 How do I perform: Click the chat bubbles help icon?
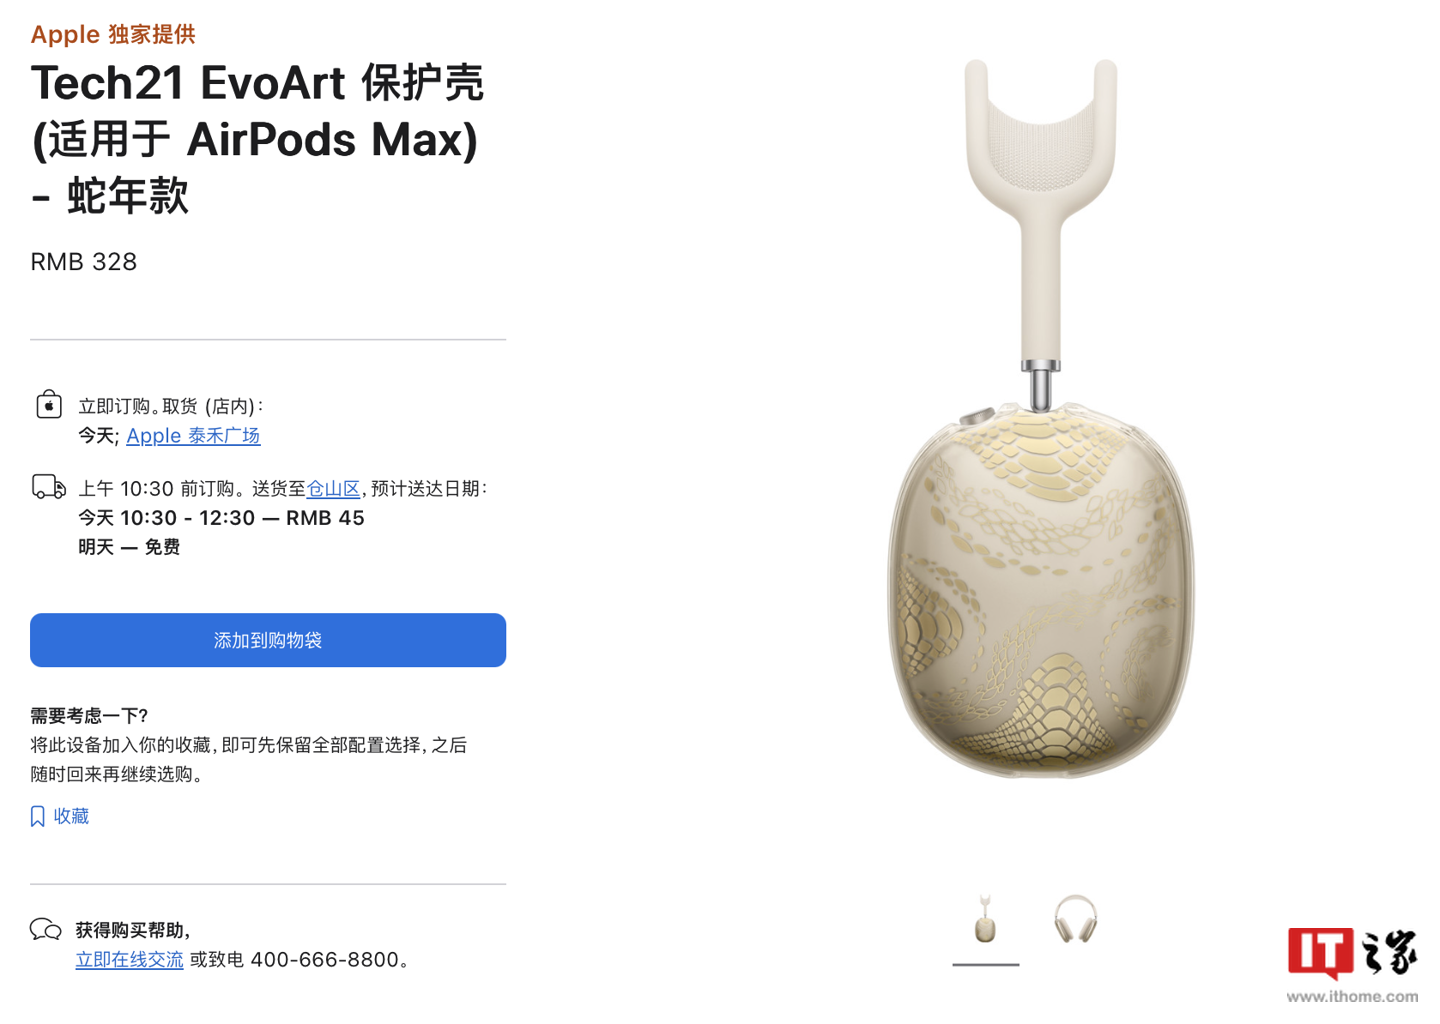click(46, 930)
